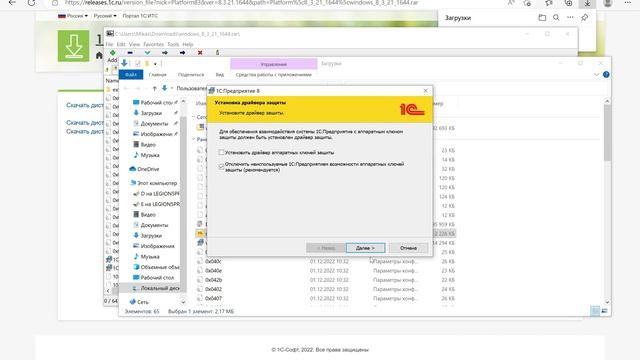Viewport: 640px width, 360px height.
Task: Click the Up arrow in Explorer navigation bar
Action: click(154, 89)
